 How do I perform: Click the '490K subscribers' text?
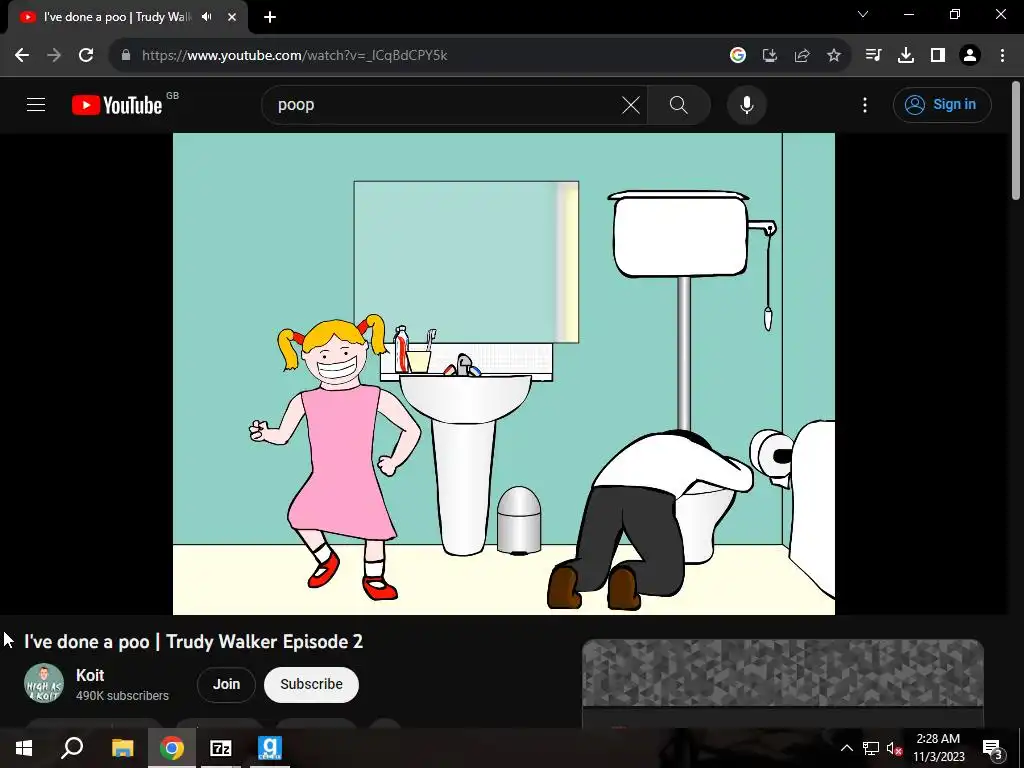(x=122, y=696)
